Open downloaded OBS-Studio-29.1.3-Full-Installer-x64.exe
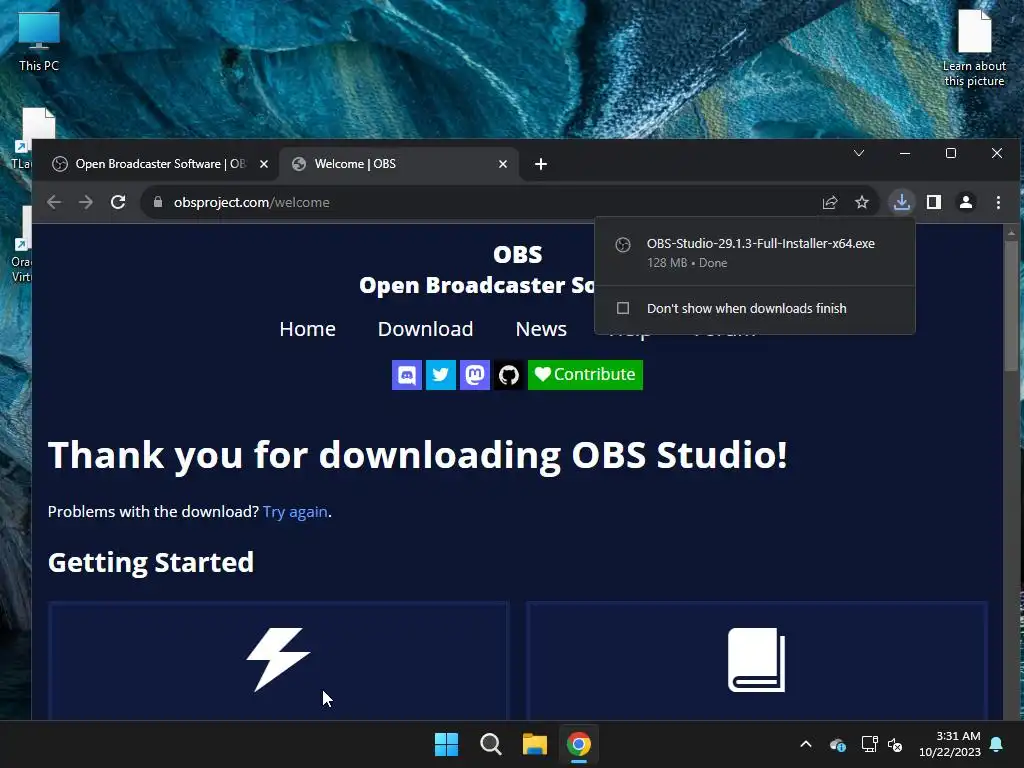Viewport: 1024px width, 768px height. pos(755,252)
